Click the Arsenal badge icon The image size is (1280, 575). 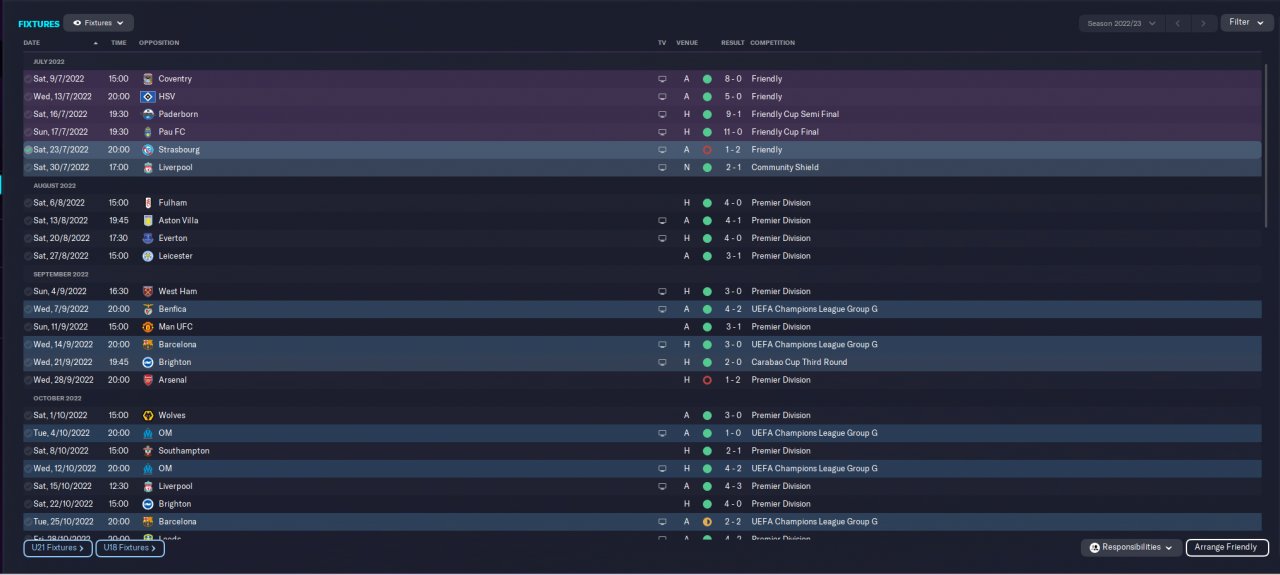pyautogui.click(x=148, y=380)
